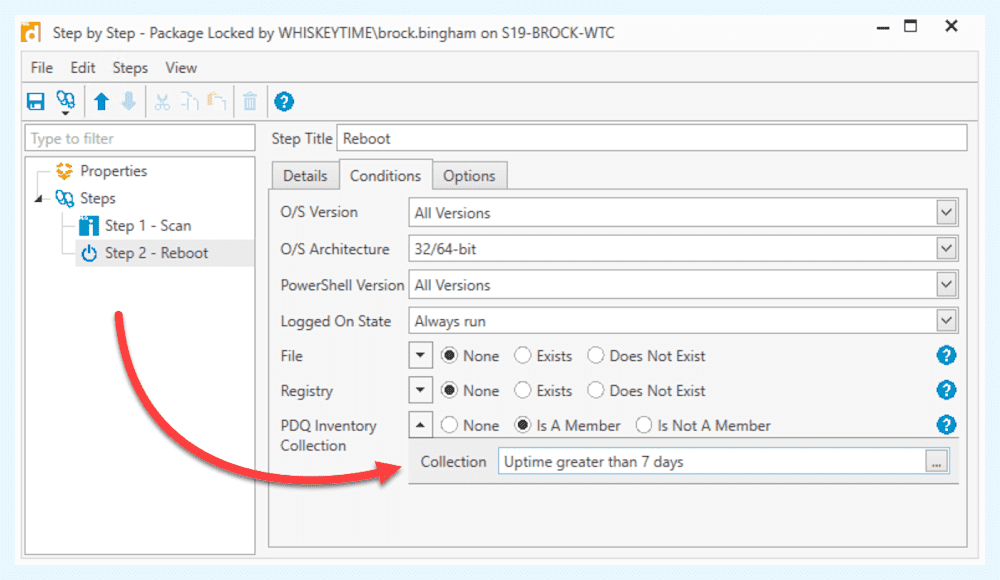Click the Save package icon
1000x580 pixels.
pyautogui.click(x=36, y=101)
